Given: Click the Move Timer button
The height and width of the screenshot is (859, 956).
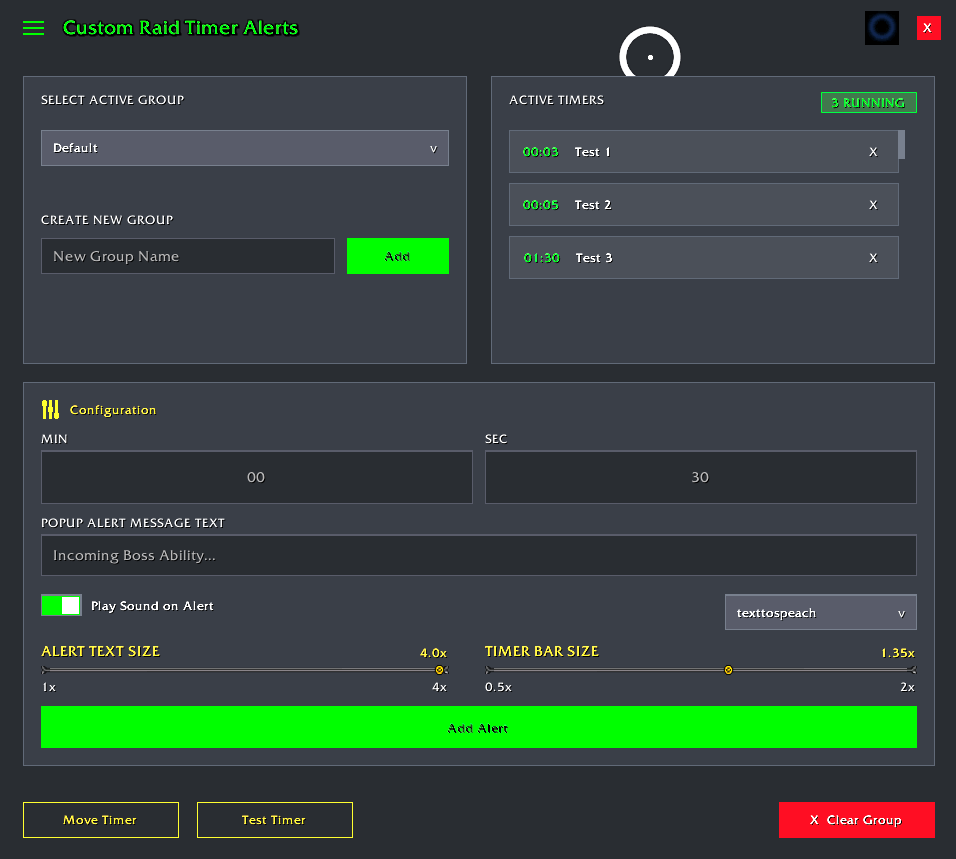Looking at the screenshot, I should 101,820.
